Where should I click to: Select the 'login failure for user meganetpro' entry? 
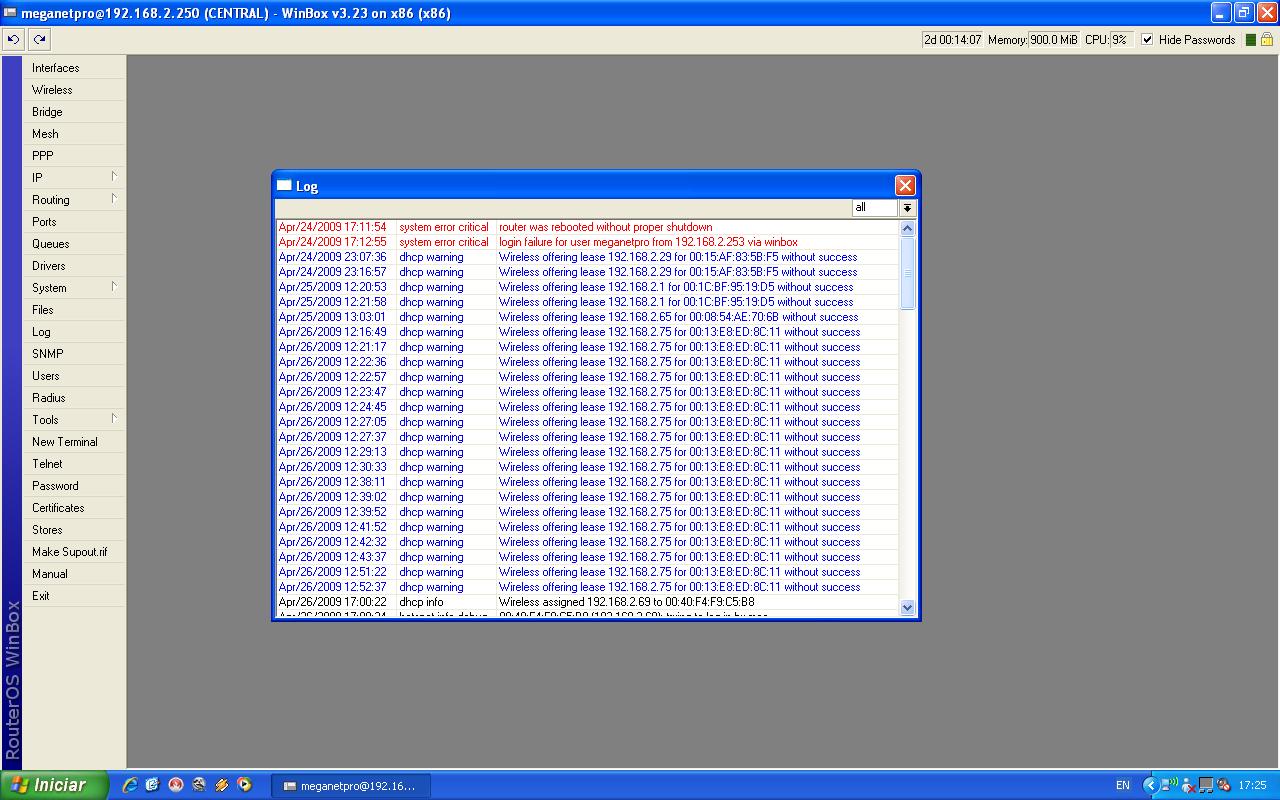(588, 242)
